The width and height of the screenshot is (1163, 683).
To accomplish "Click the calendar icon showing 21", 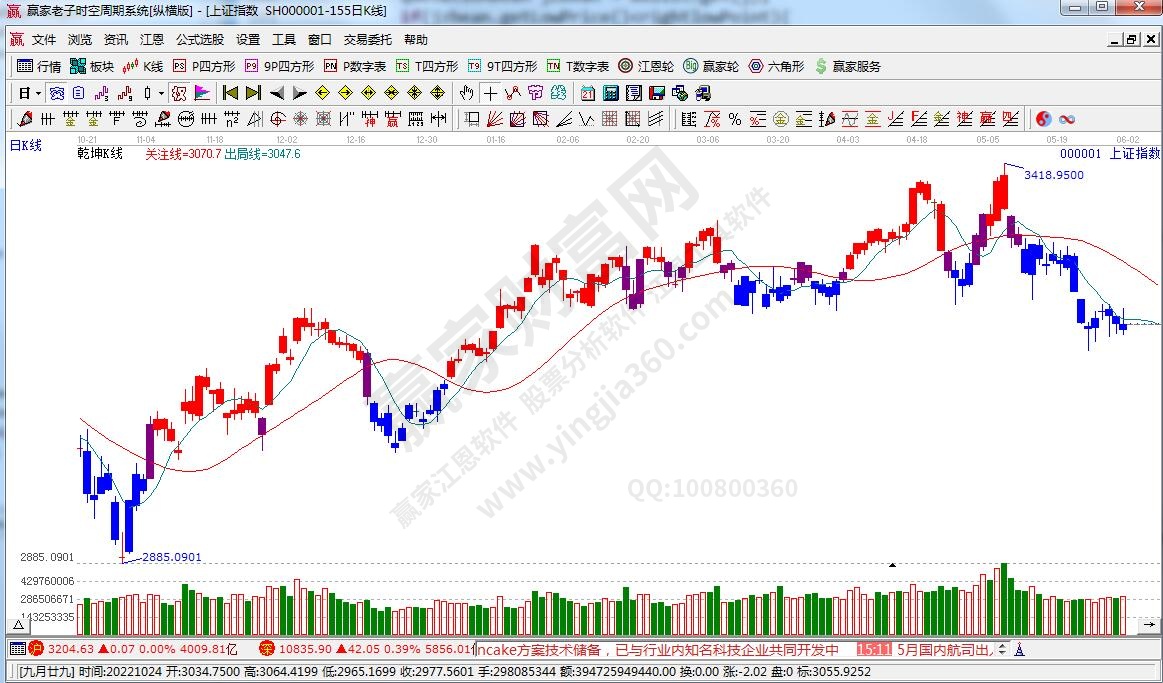I will (x=587, y=93).
